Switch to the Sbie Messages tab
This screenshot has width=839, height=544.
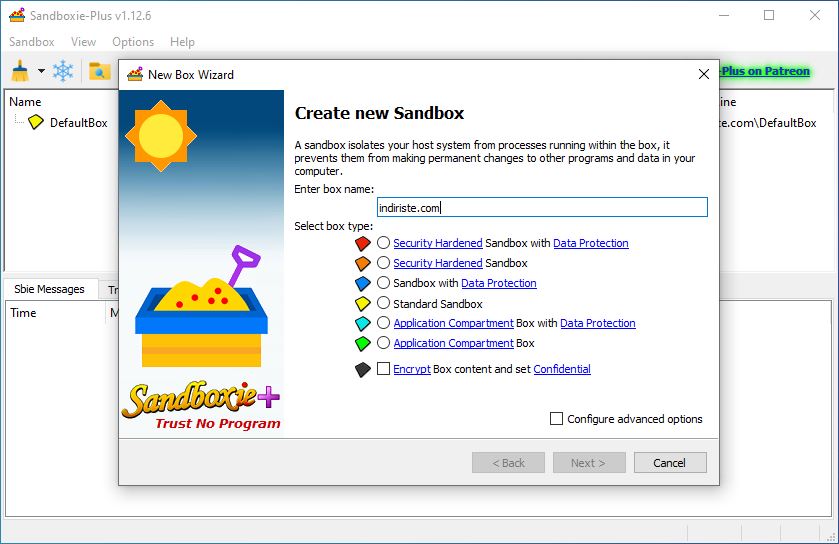tap(49, 289)
